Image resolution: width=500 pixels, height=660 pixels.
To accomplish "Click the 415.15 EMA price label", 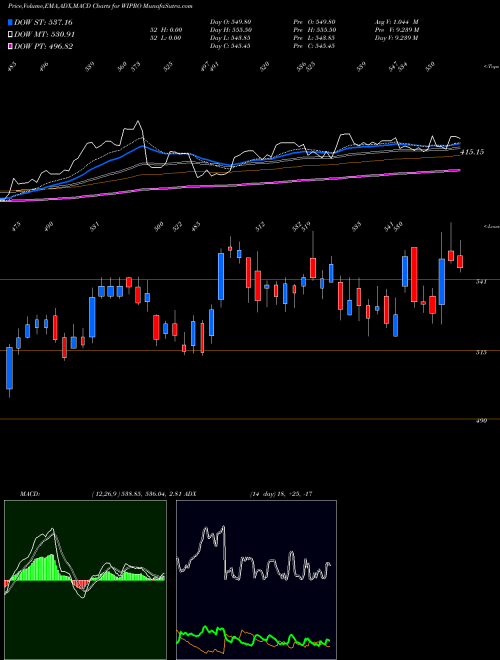I will tap(472, 152).
